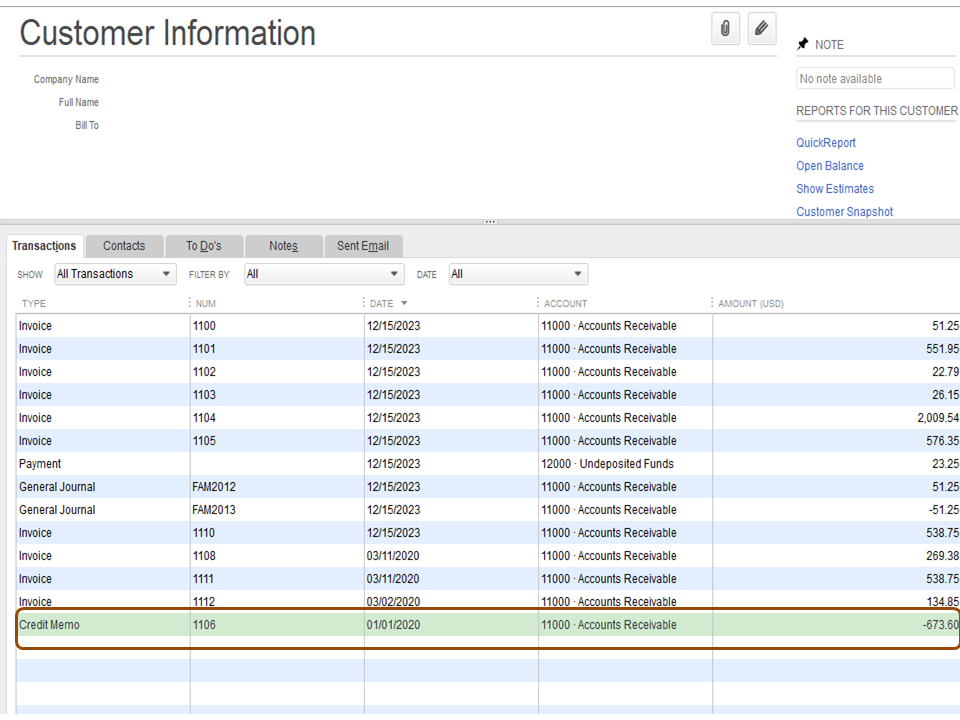Open the Customer Snapshot link
Viewport: 960px width, 720px height.
845,212
